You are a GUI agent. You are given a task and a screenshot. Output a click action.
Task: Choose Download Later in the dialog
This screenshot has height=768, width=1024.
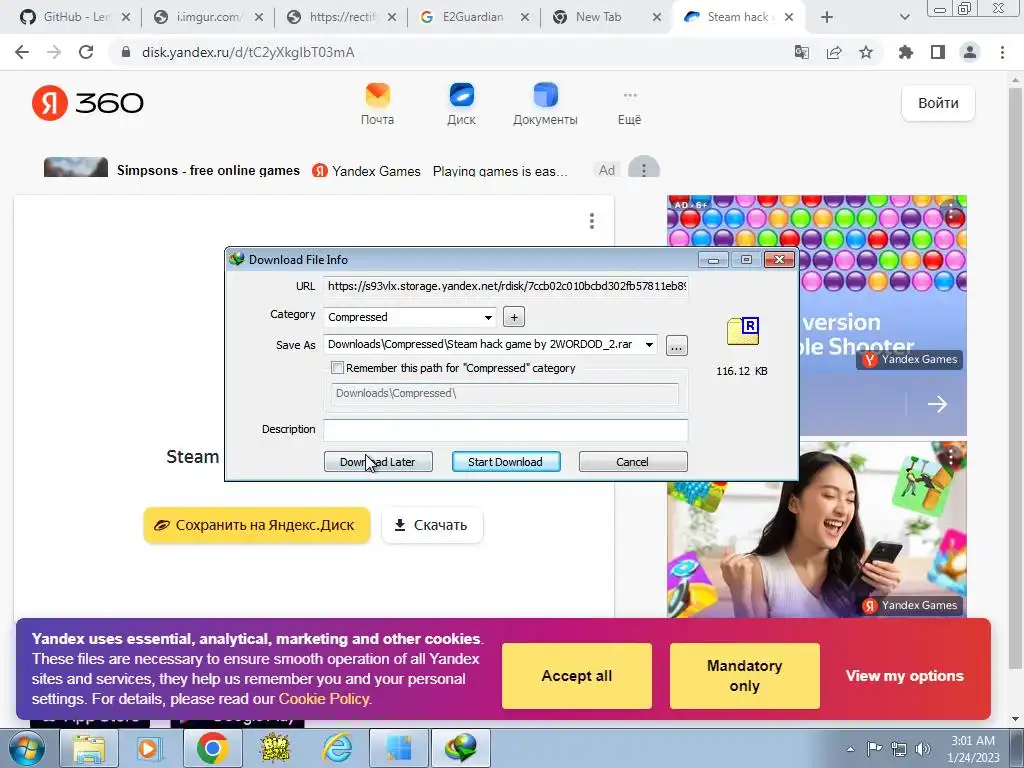click(378, 462)
